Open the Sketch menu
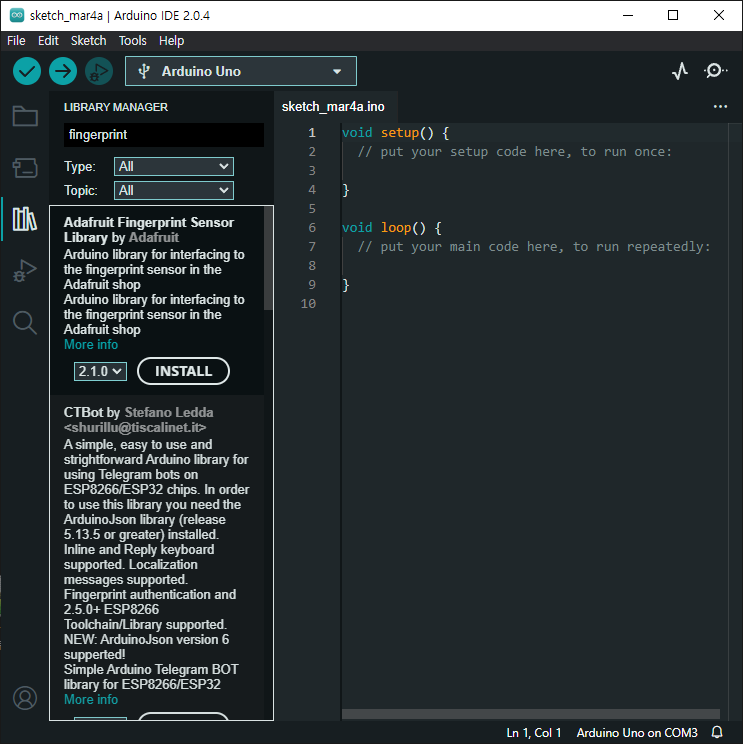Screen dimensions: 743x744 [88, 41]
